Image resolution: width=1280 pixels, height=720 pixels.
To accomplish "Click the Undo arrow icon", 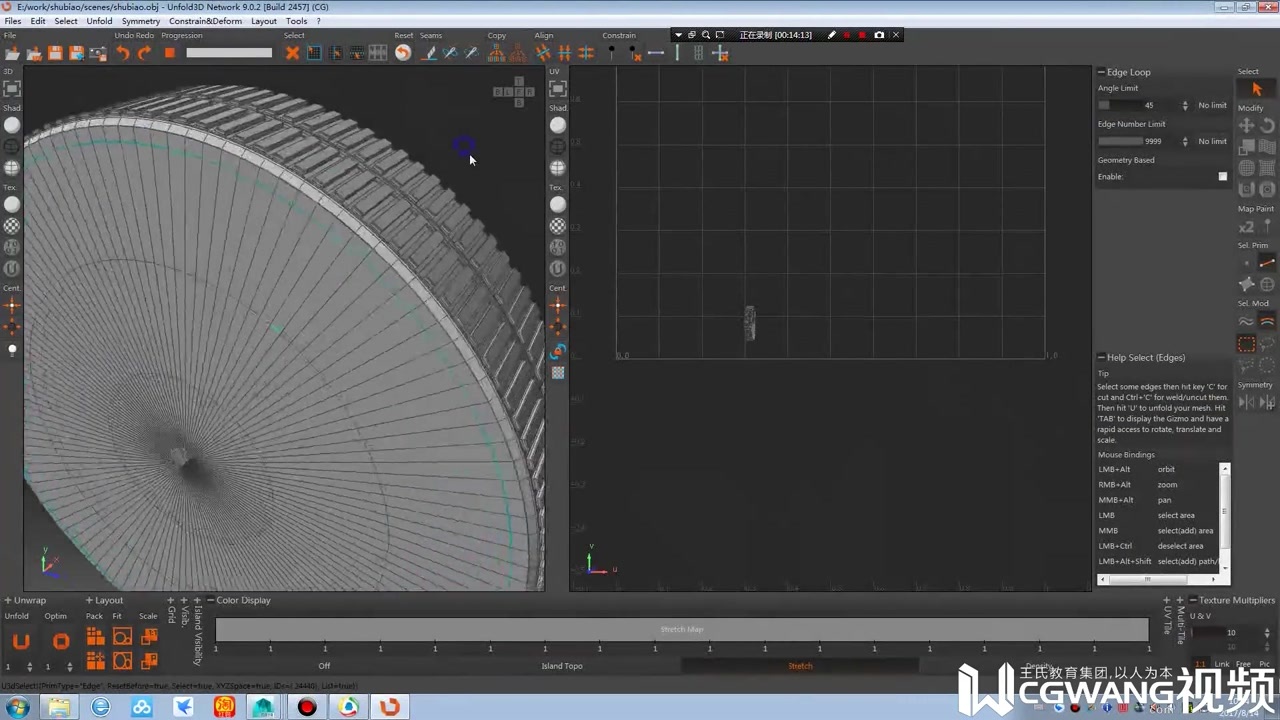I will pos(123,53).
